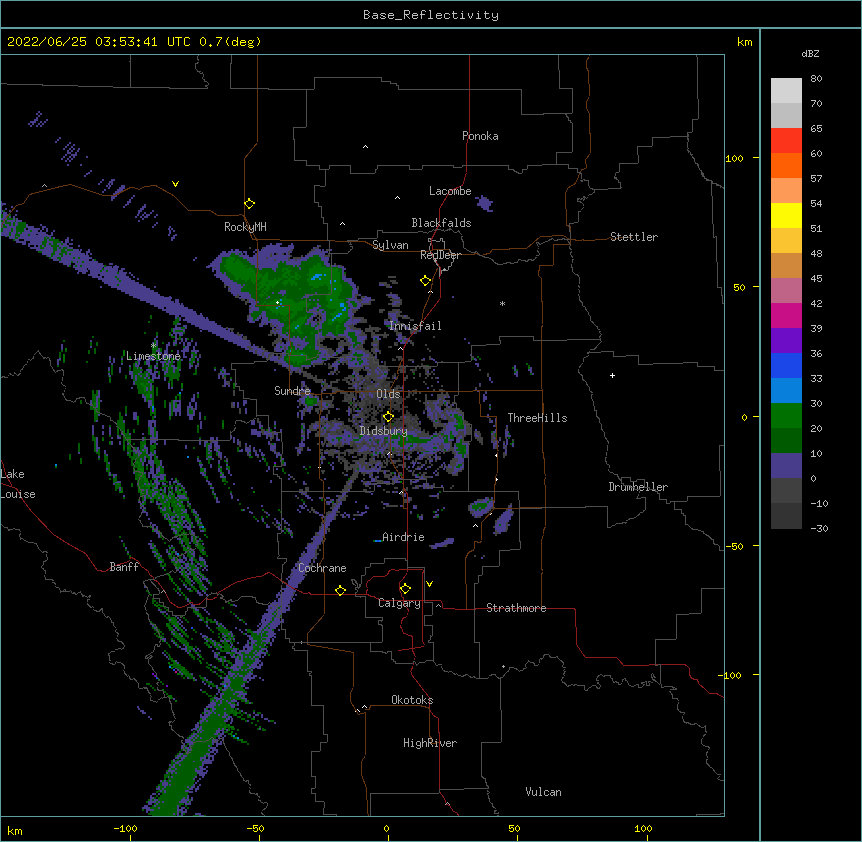862x842 pixels.
Task: Click the yellow diamond marker below Cochrane
Action: tap(340, 590)
